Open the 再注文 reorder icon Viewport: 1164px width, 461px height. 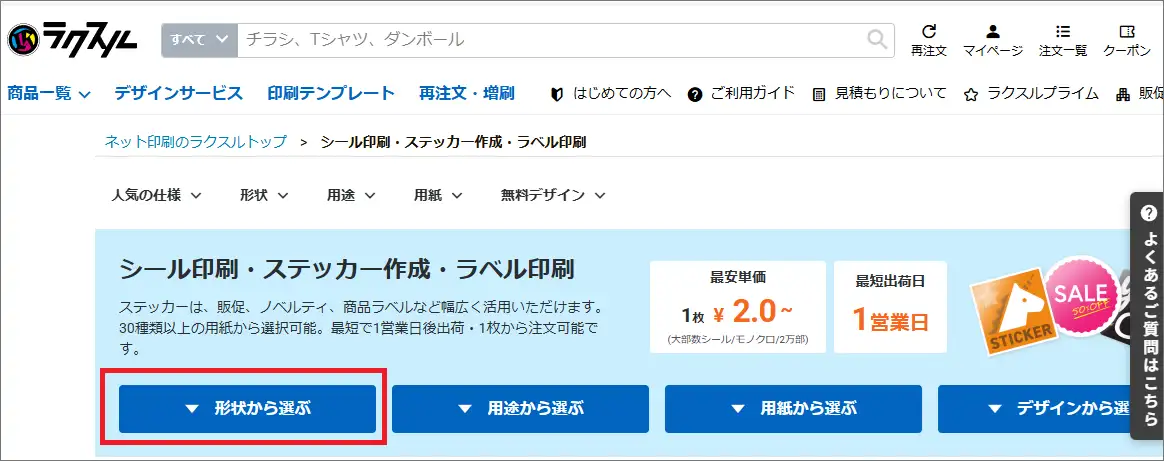pyautogui.click(x=929, y=31)
